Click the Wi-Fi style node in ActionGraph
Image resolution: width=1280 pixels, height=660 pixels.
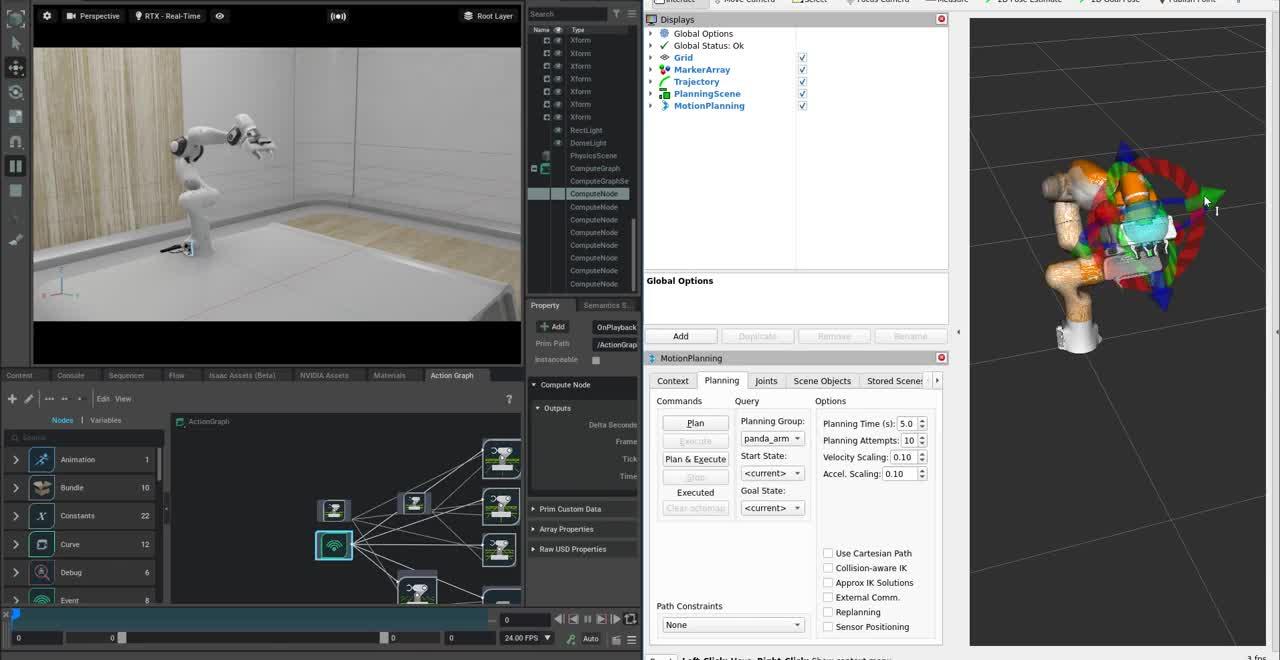pos(334,545)
